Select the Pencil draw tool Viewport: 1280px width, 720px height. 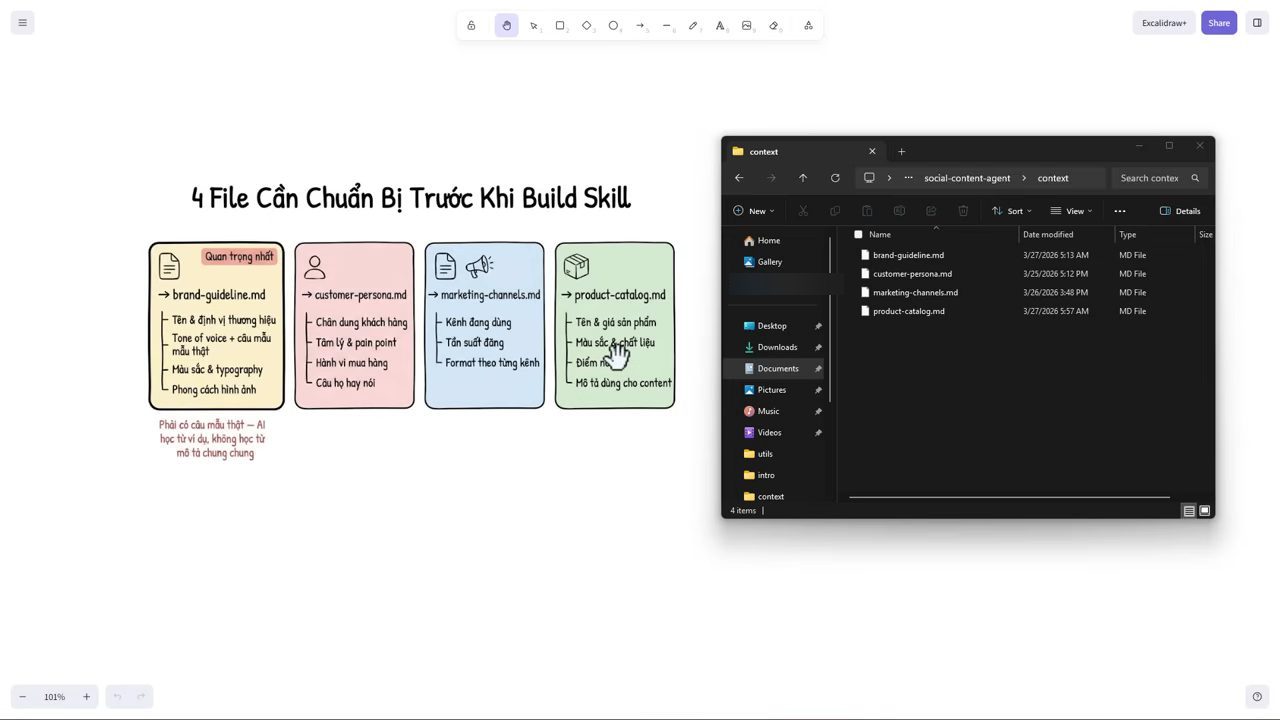(694, 25)
